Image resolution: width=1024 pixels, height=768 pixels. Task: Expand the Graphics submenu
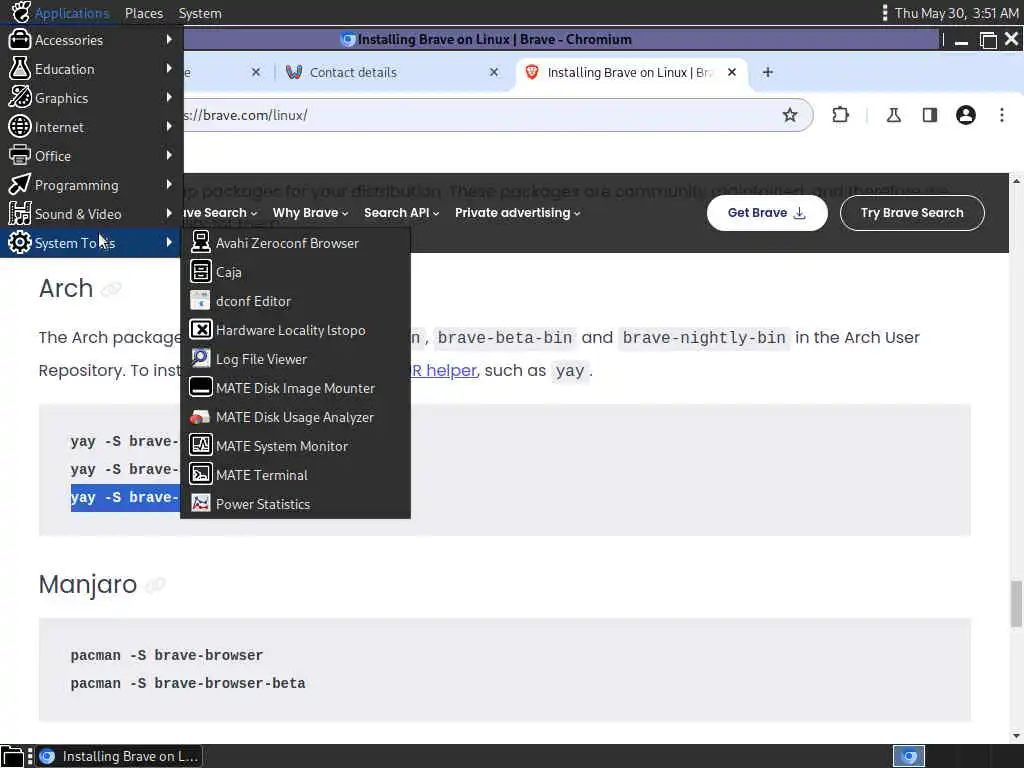pos(91,98)
